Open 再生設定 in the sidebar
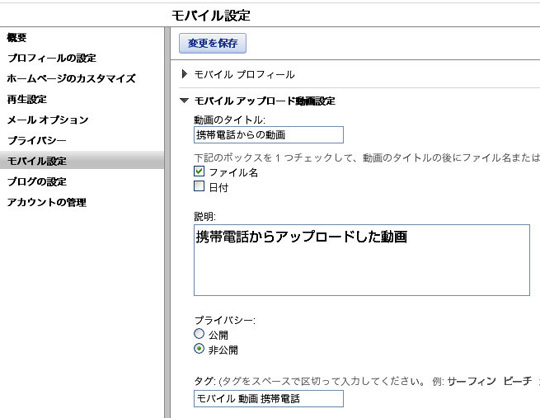This screenshot has width=540, height=418. point(27,99)
